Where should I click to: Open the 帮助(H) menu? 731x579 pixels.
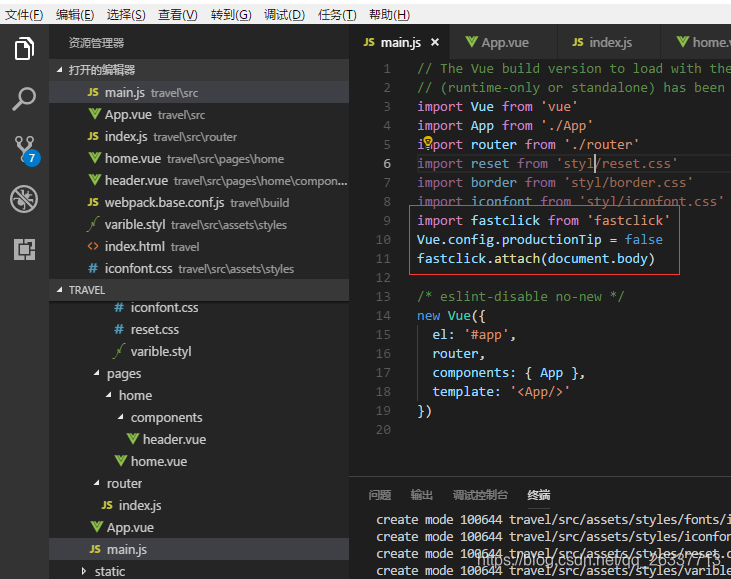coord(389,15)
